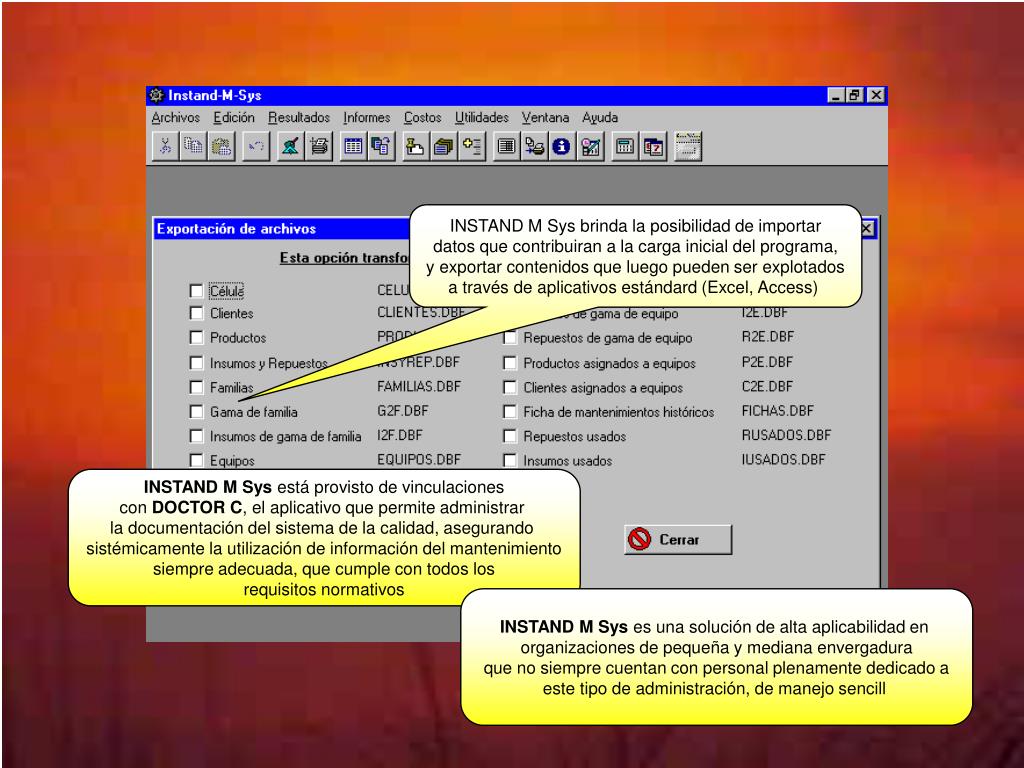Tick the Célula checkbox
1024x768 pixels.
click(196, 291)
